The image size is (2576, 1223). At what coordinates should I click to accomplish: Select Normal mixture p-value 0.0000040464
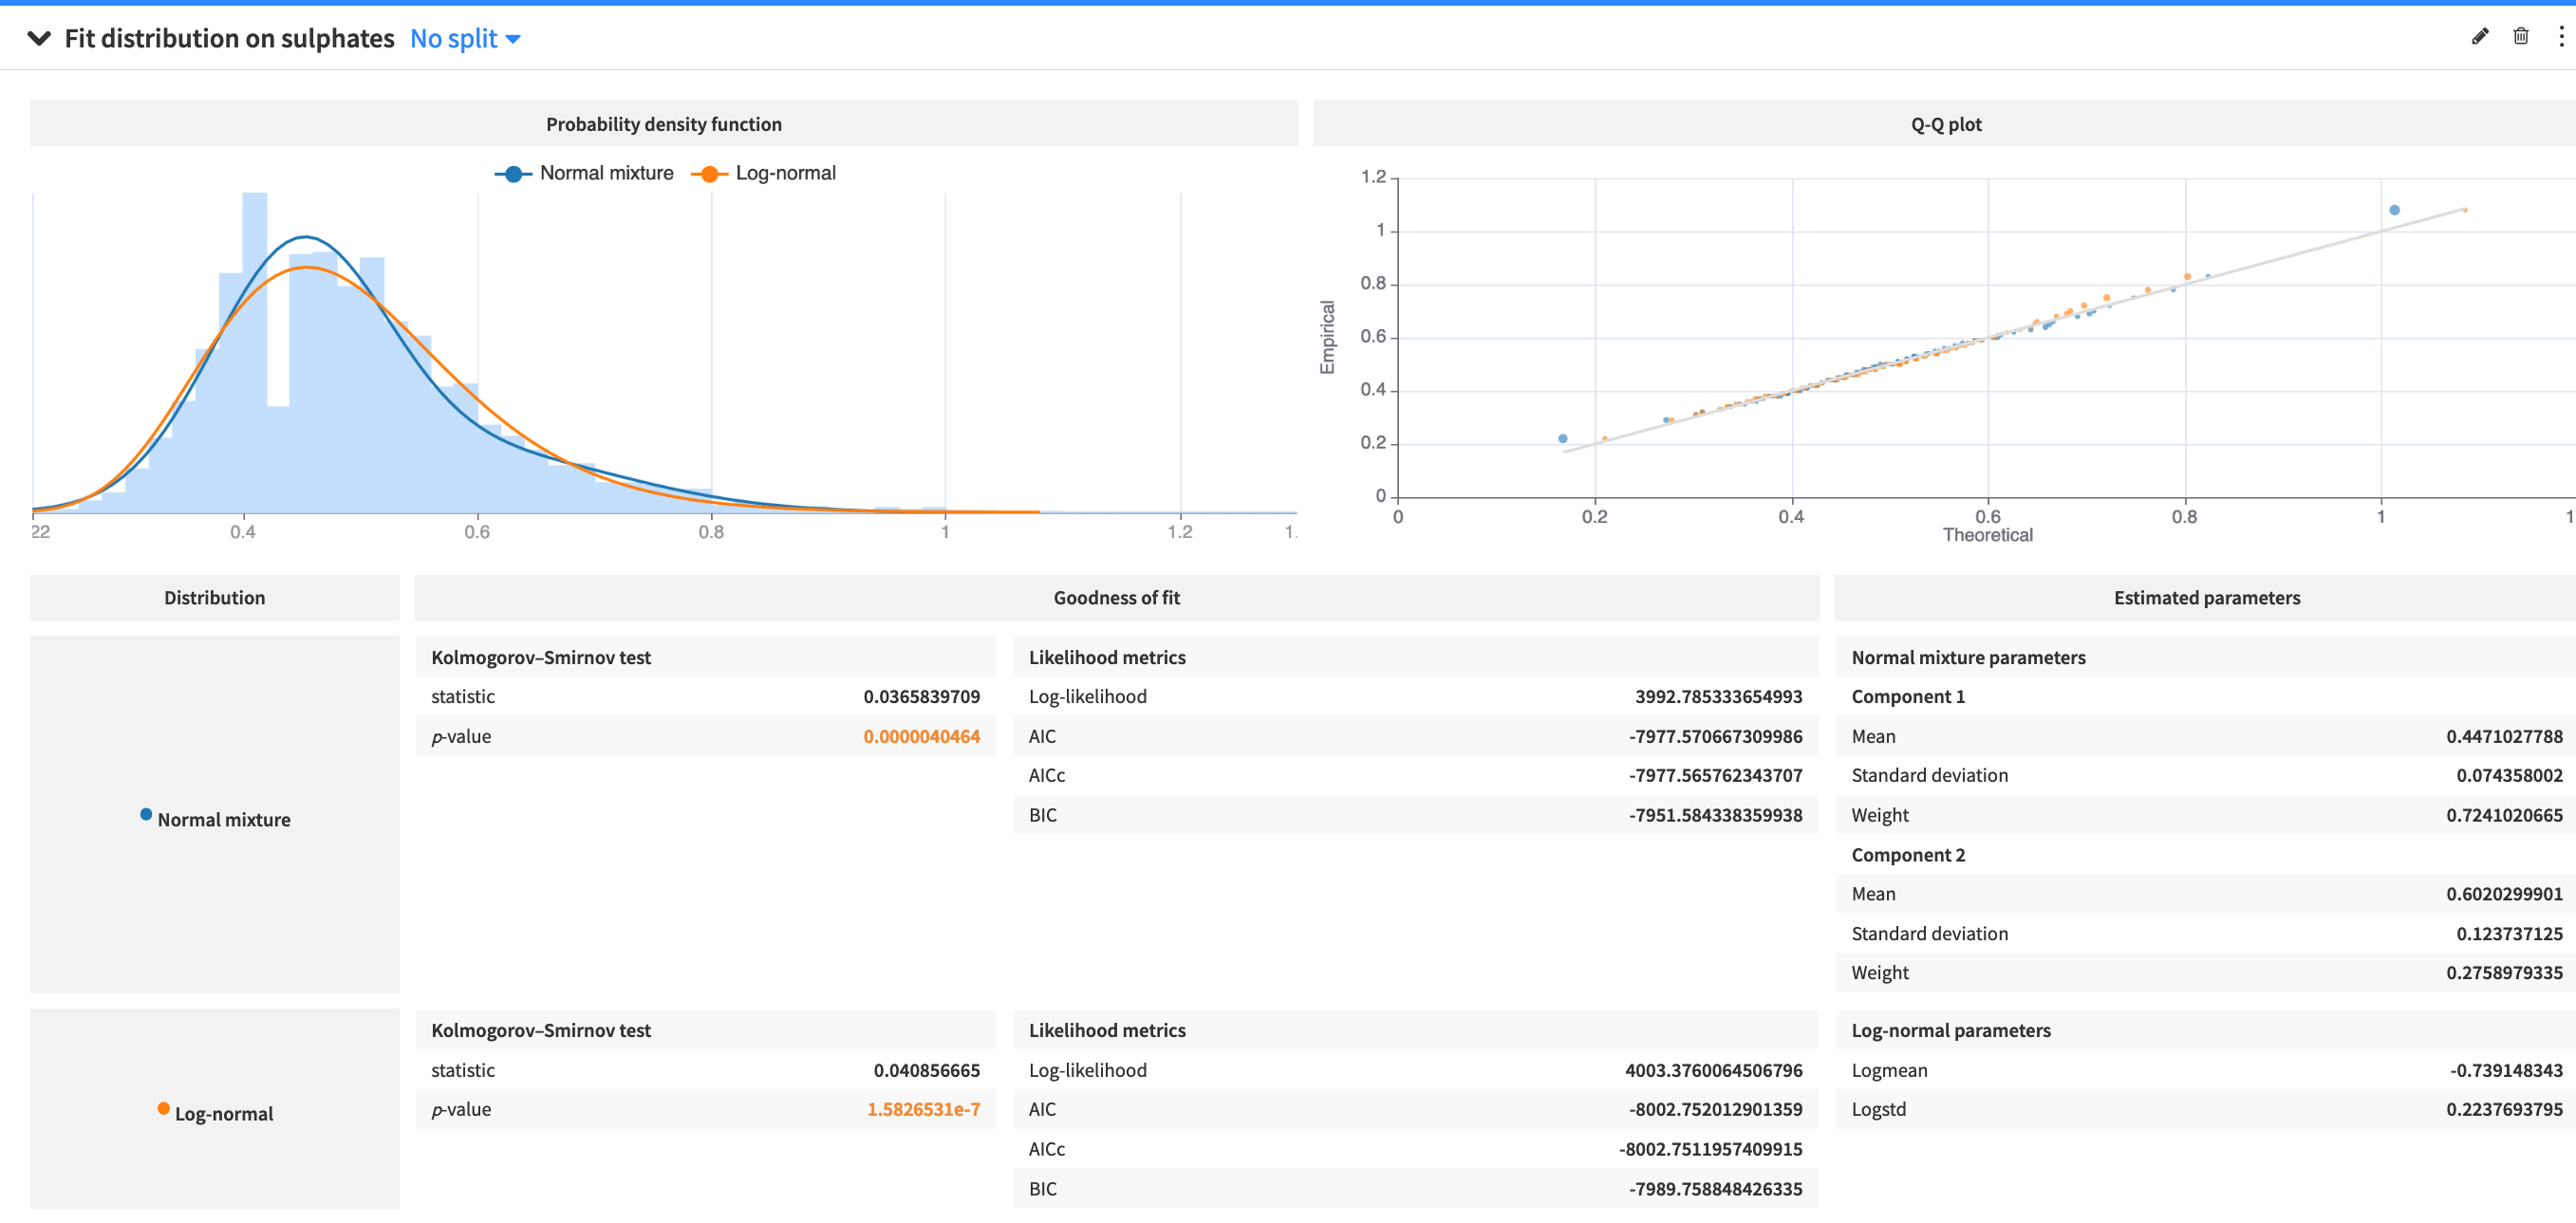pyautogui.click(x=921, y=736)
